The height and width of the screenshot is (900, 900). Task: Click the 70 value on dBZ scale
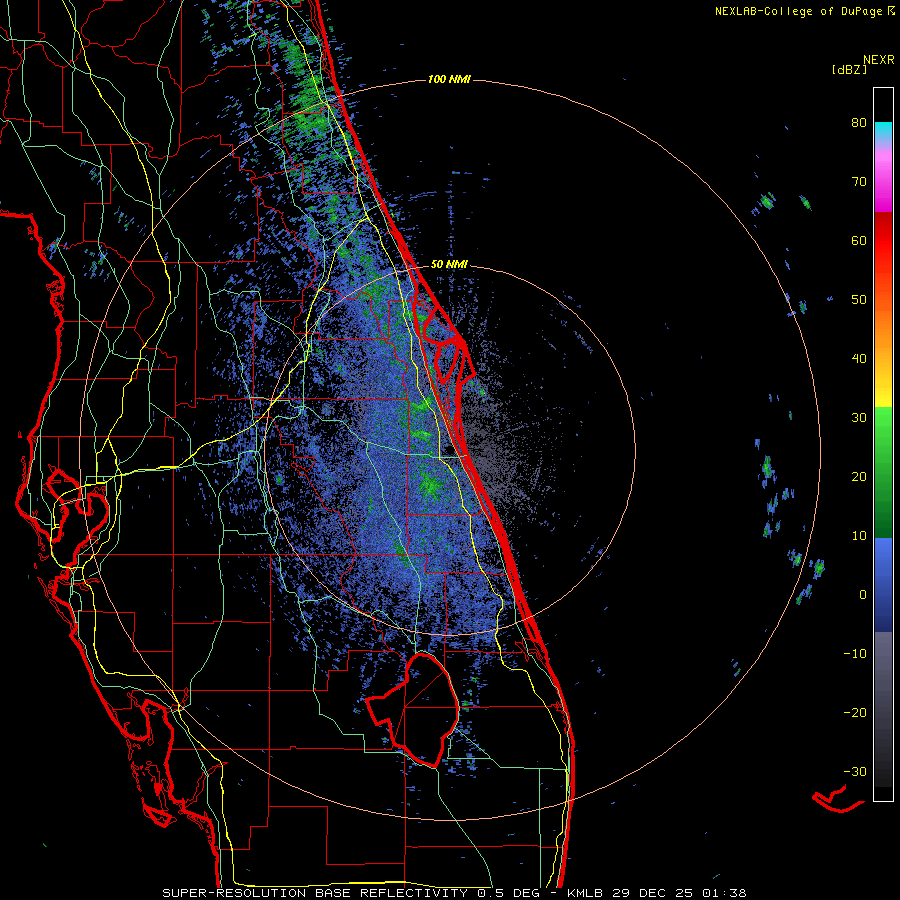click(x=859, y=182)
